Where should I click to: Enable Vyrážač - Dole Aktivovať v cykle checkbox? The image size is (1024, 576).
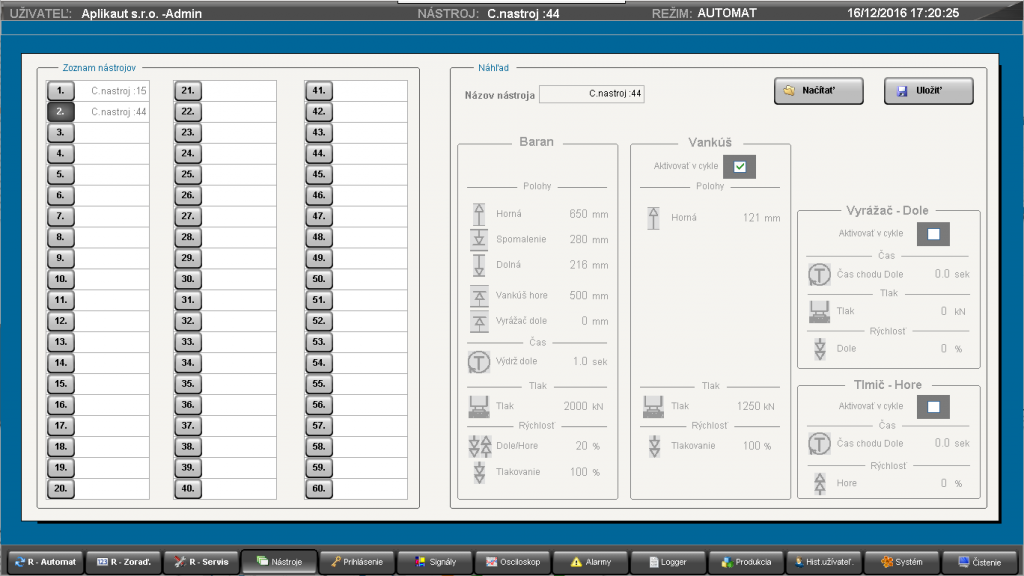[933, 234]
